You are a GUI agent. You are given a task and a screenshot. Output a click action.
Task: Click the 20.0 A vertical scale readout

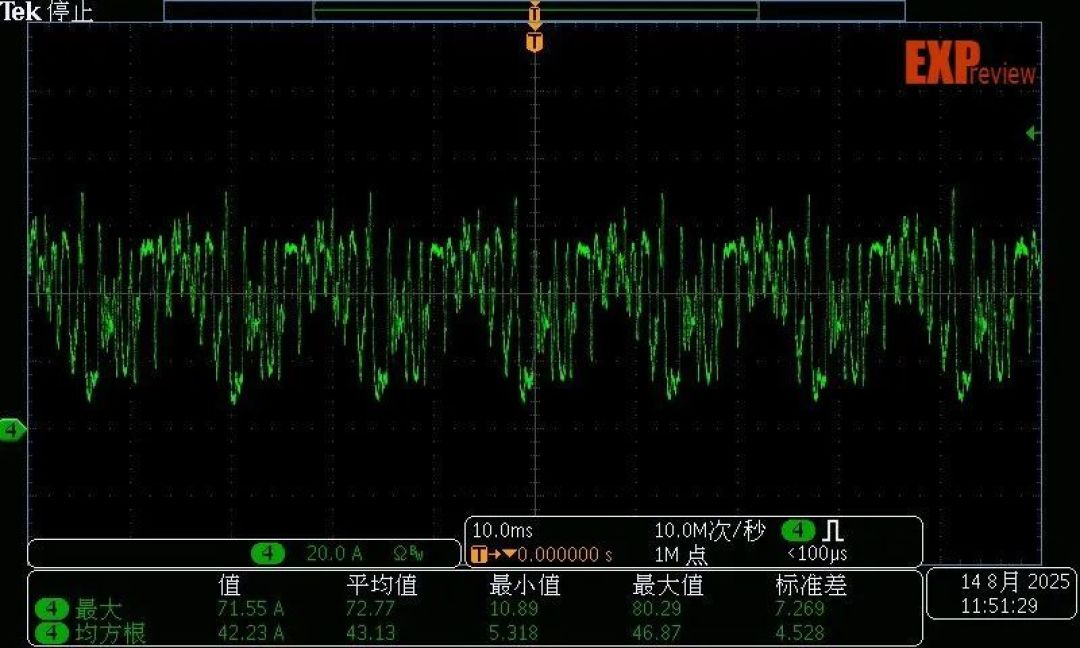334,553
